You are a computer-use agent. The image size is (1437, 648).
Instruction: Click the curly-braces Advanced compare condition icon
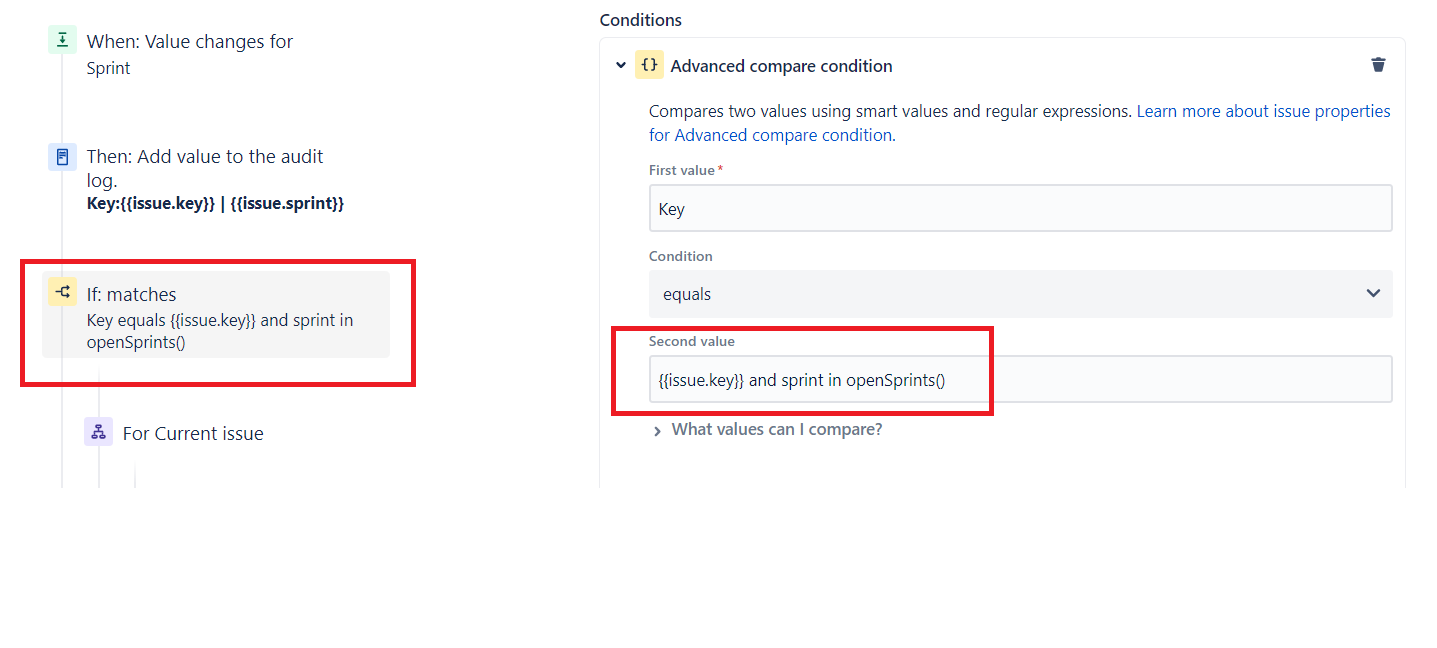click(x=650, y=65)
